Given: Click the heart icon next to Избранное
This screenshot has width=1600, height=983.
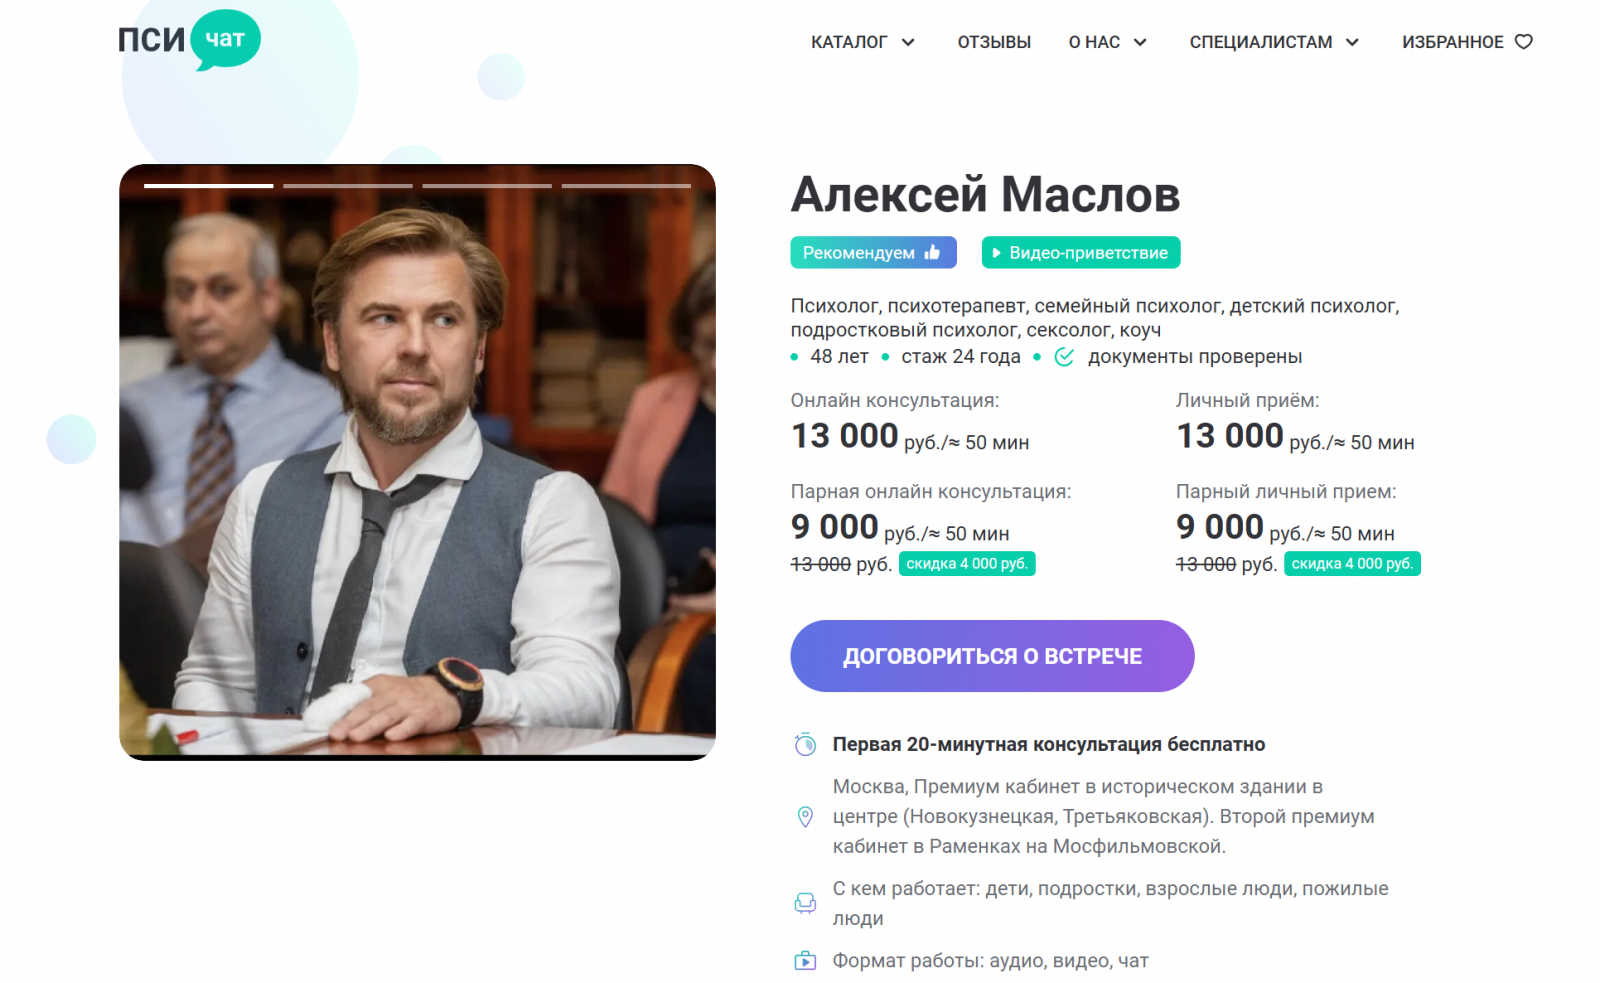Looking at the screenshot, I should coord(1523,42).
